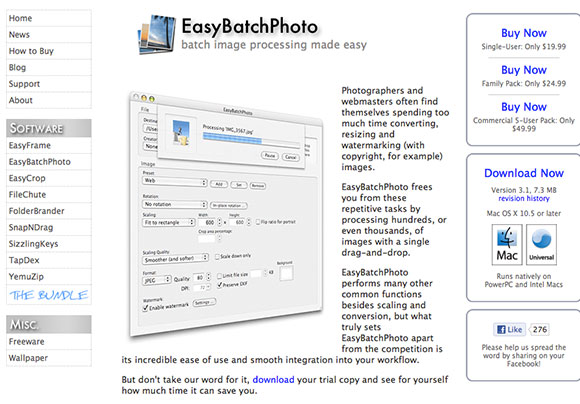580x404 pixels.
Task: Open the No rotation dropdown
Action: pyautogui.click(x=175, y=204)
